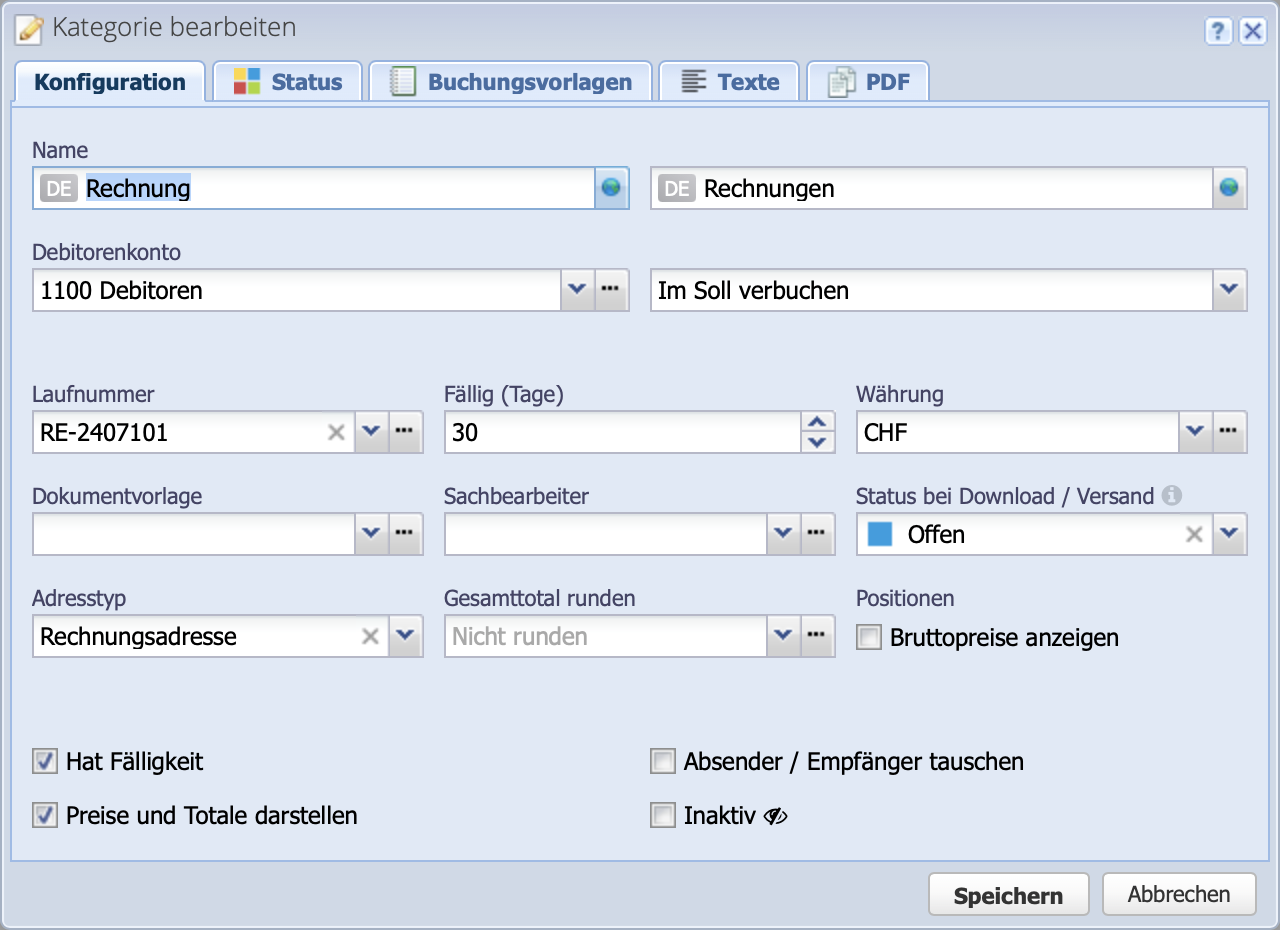Click the 'Positionen' label text
The image size is (1280, 930).
tap(905, 598)
